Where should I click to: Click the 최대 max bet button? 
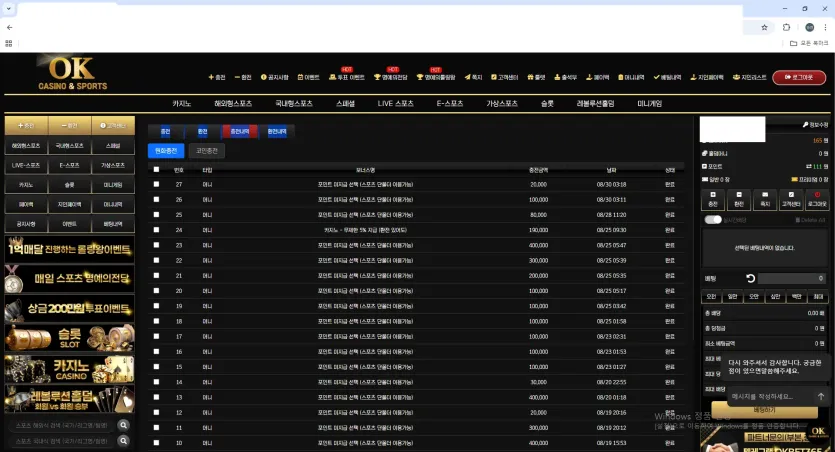point(818,297)
